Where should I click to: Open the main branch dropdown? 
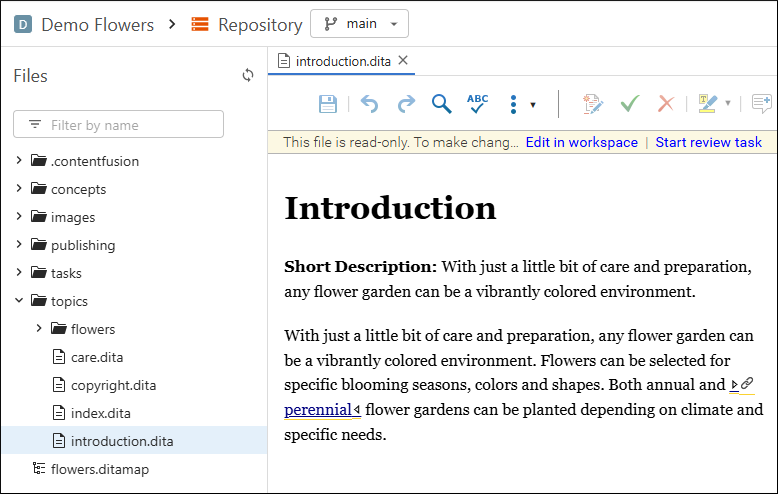tap(359, 24)
